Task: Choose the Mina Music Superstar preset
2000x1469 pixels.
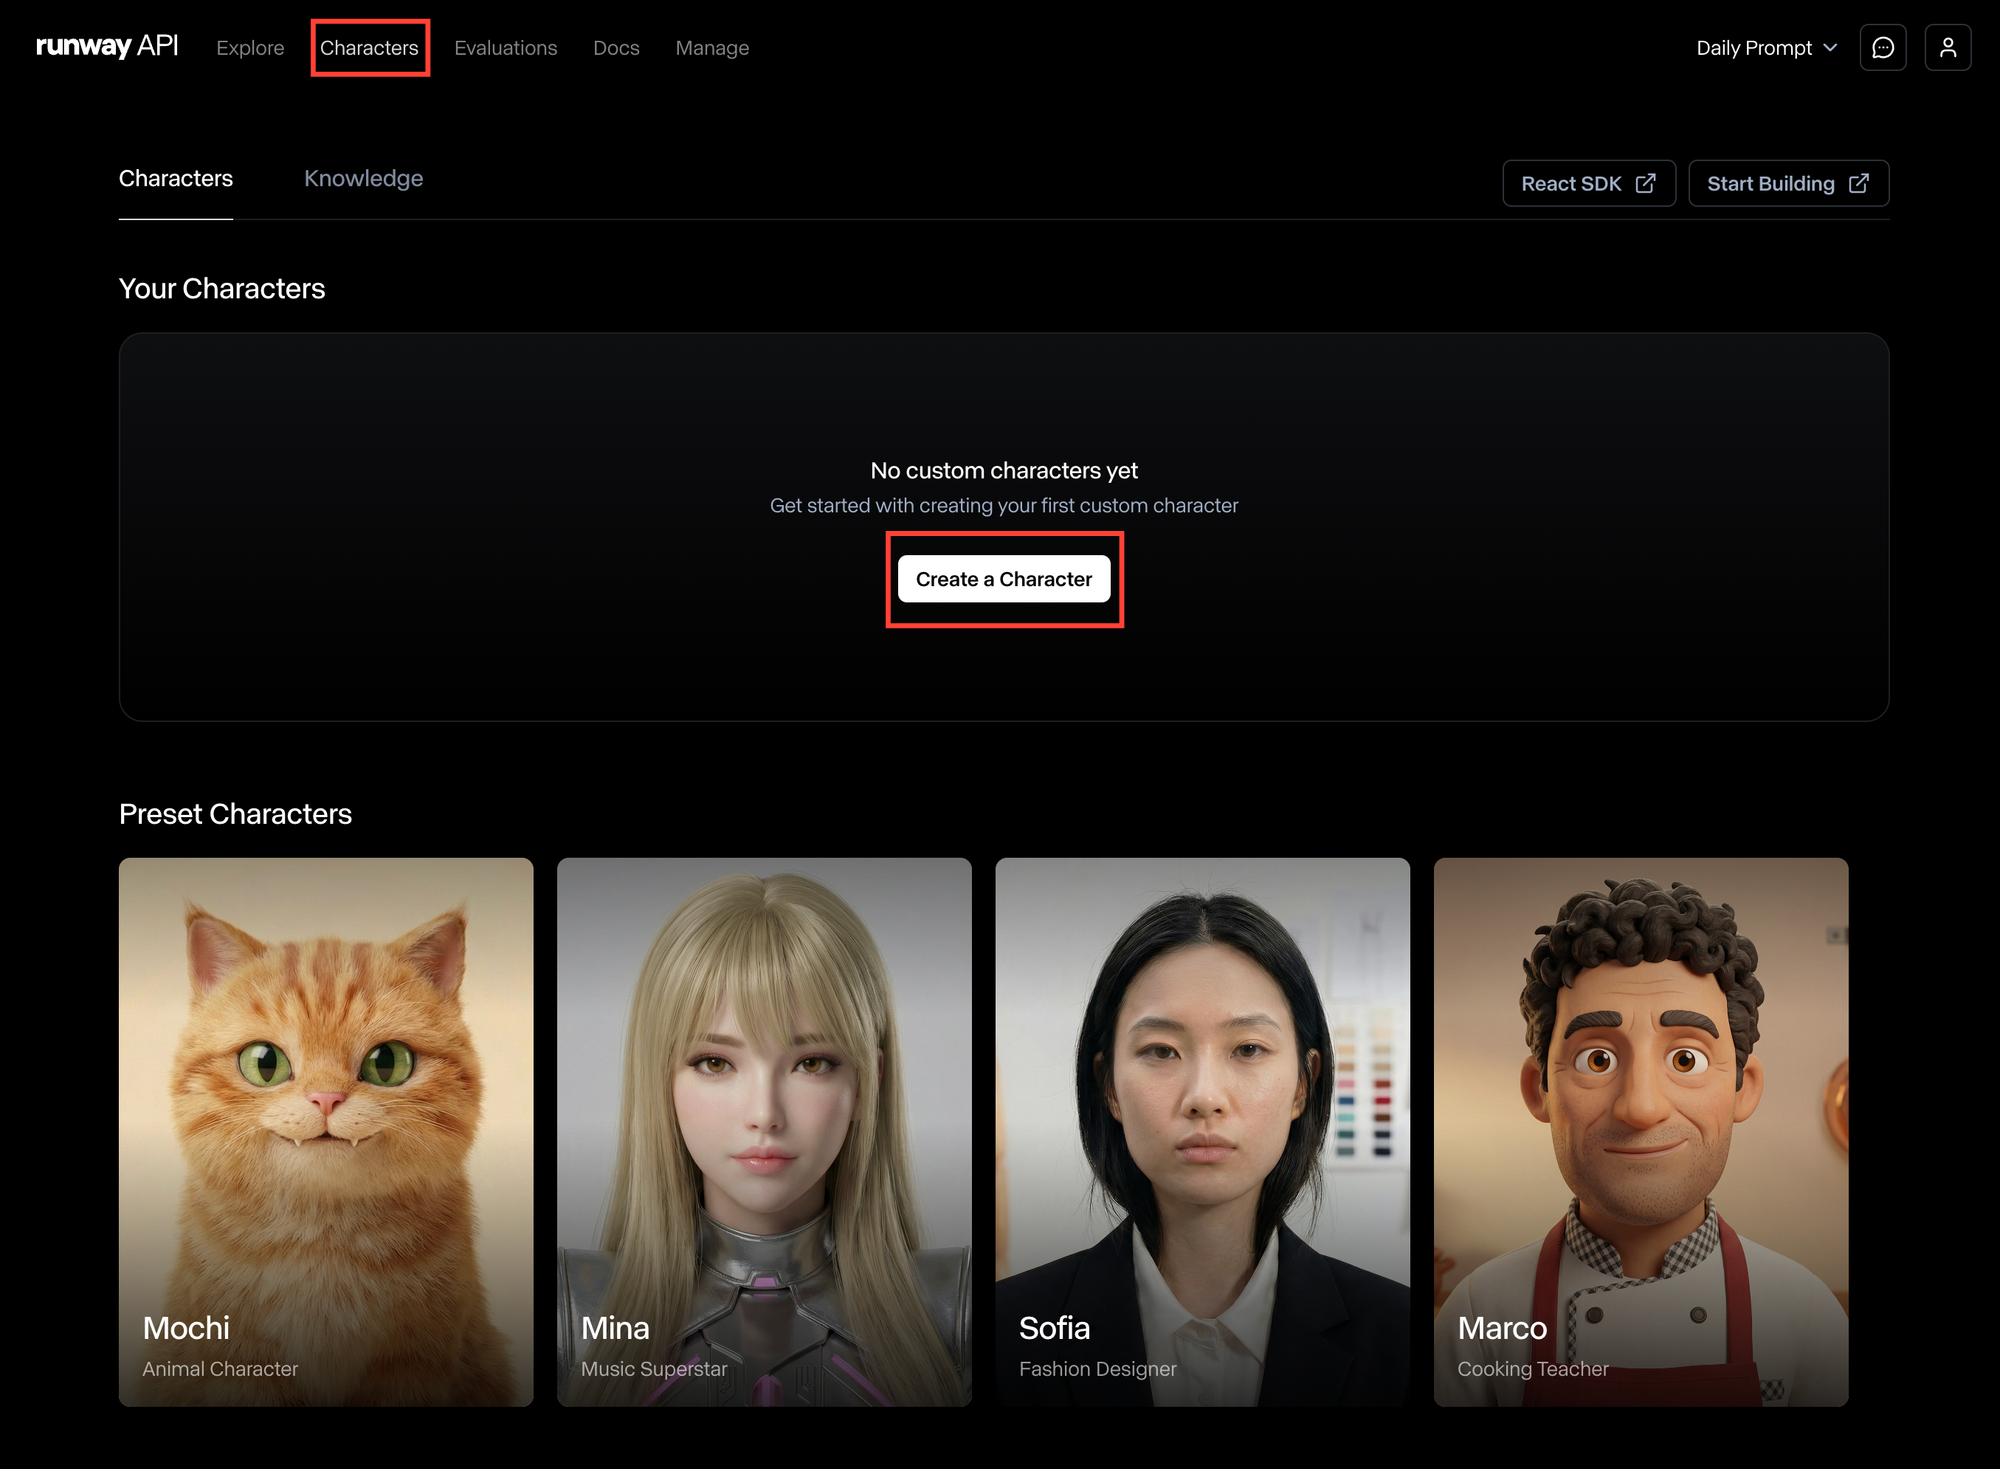Action: [764, 1130]
